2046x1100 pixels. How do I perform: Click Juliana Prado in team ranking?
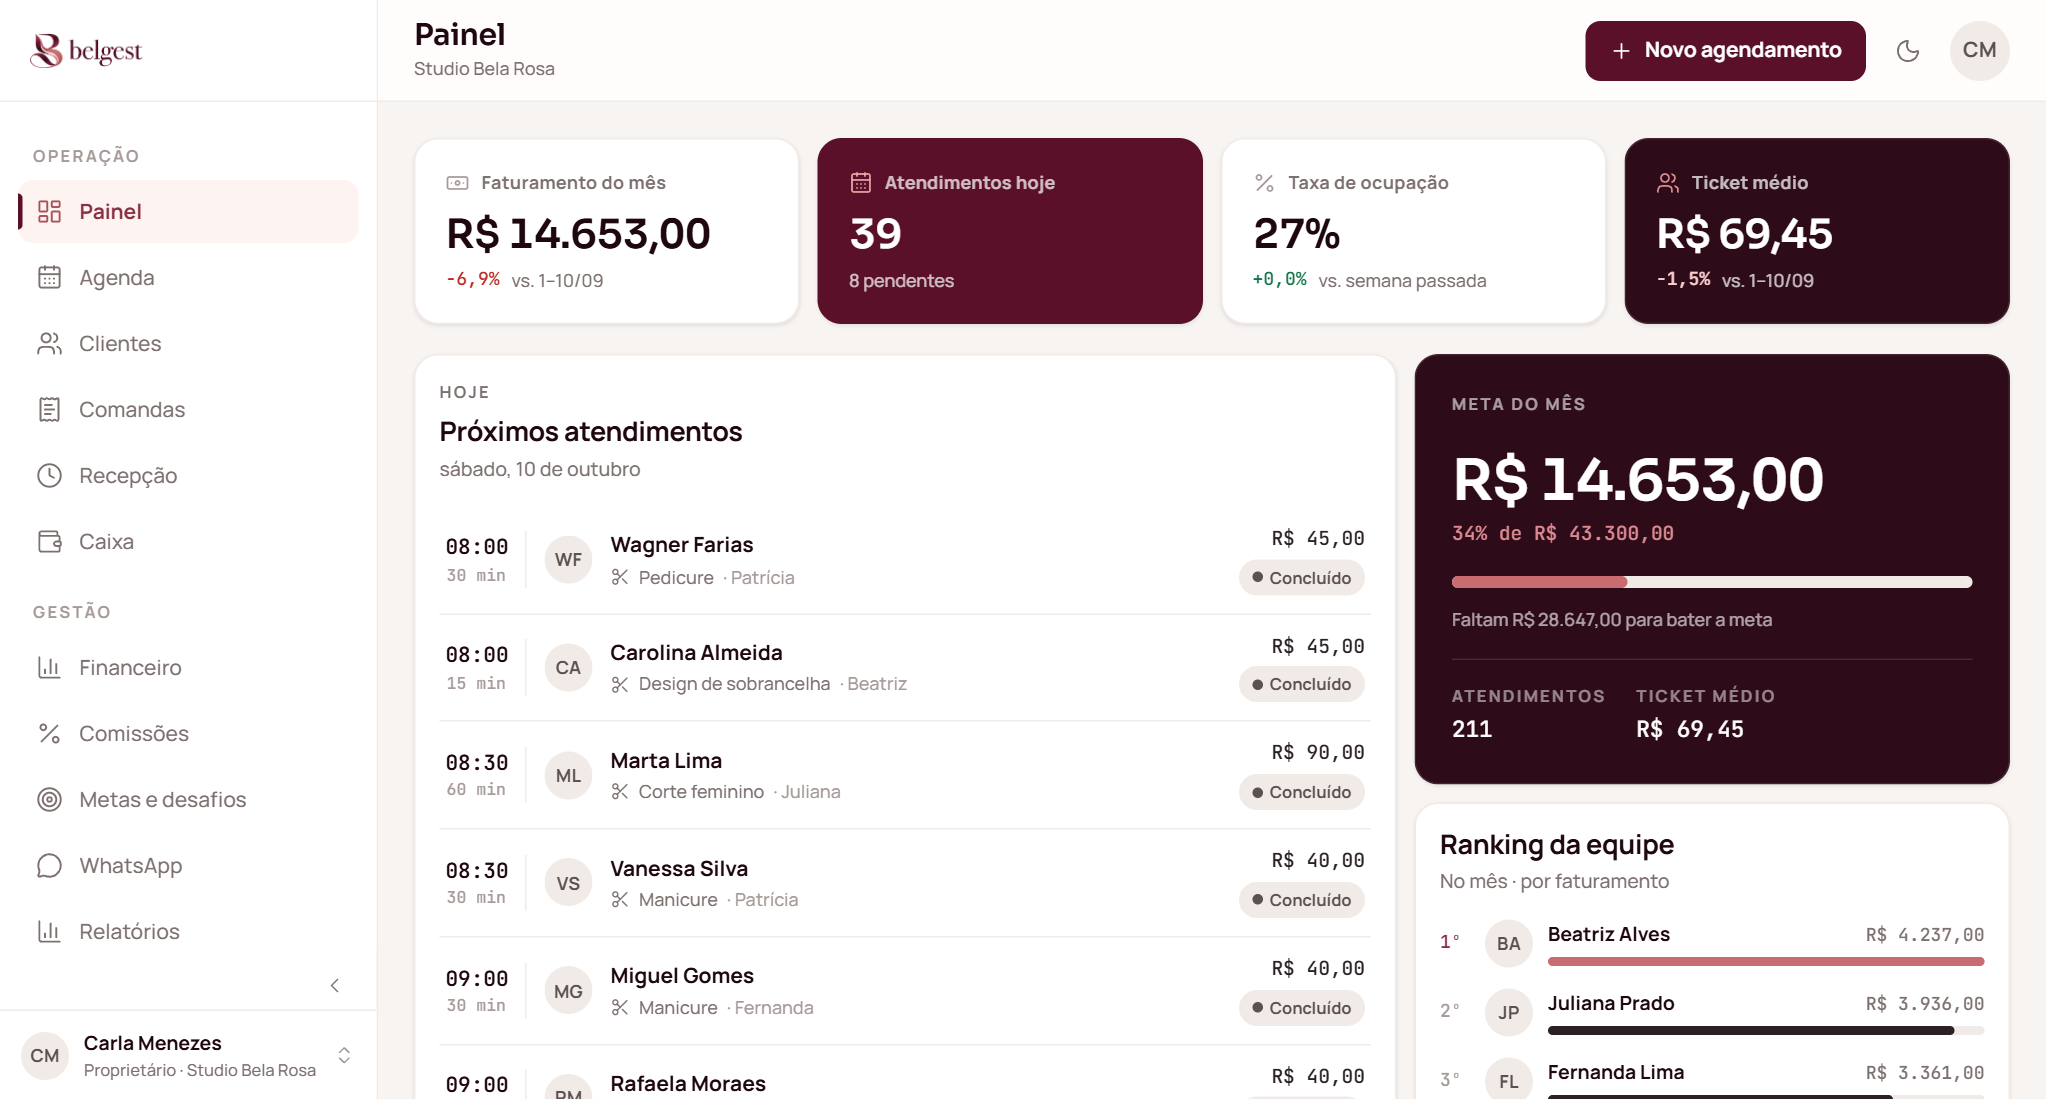click(x=1711, y=1011)
